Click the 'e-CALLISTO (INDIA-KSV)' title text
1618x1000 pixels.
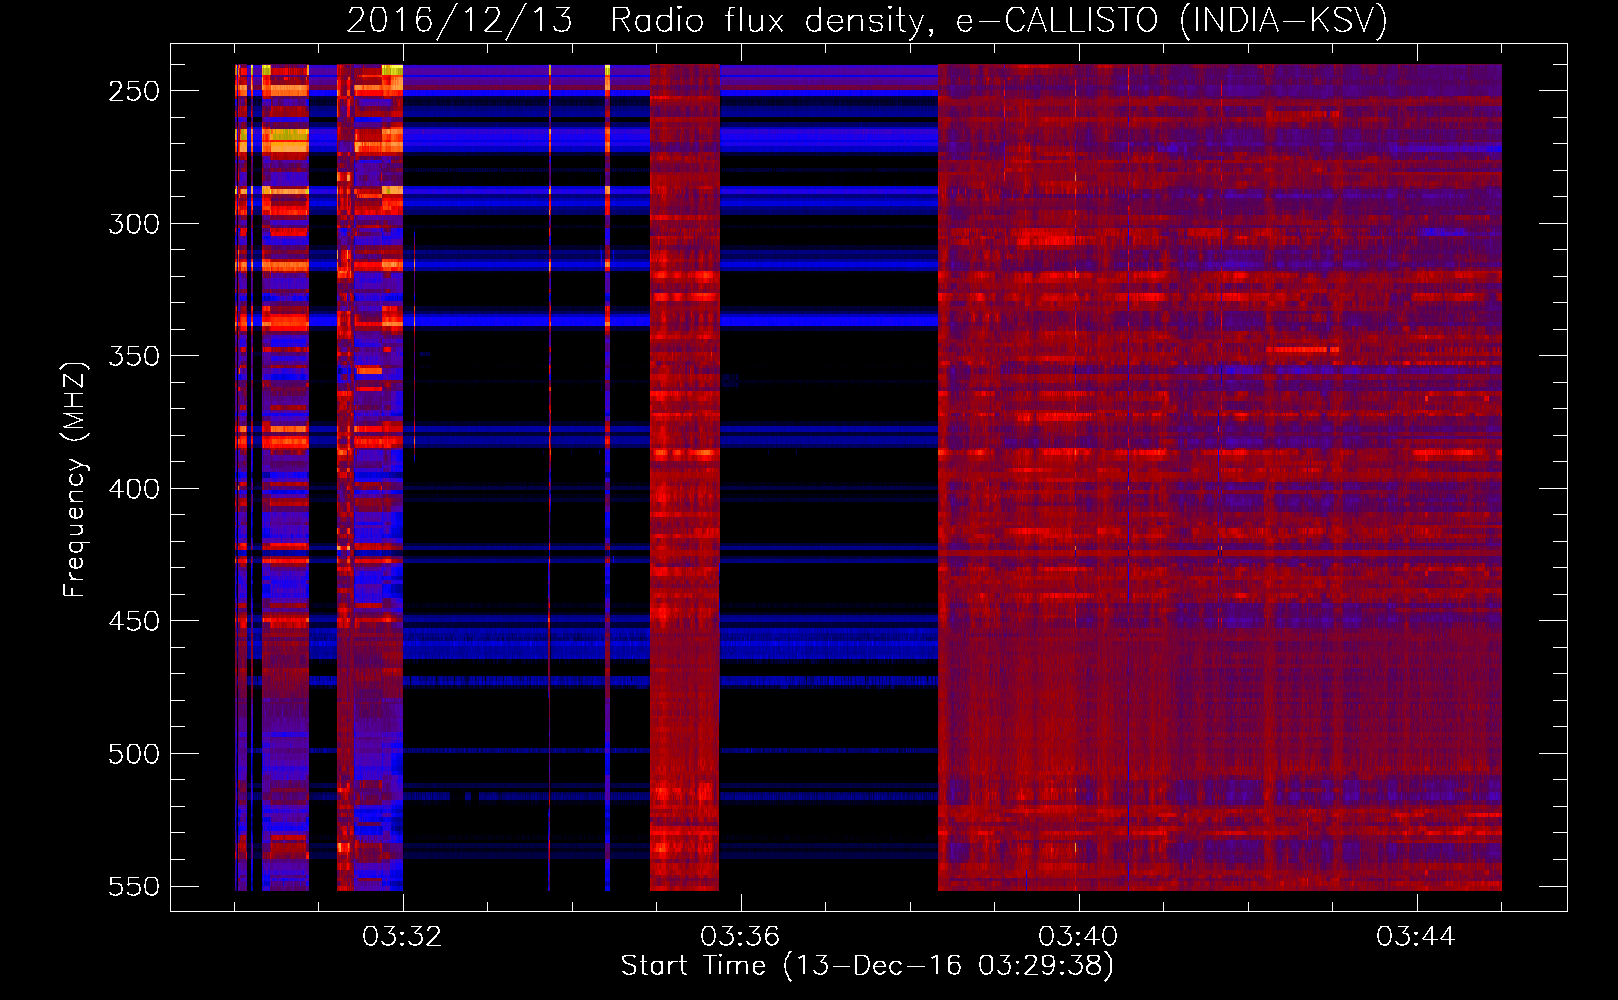1172,20
